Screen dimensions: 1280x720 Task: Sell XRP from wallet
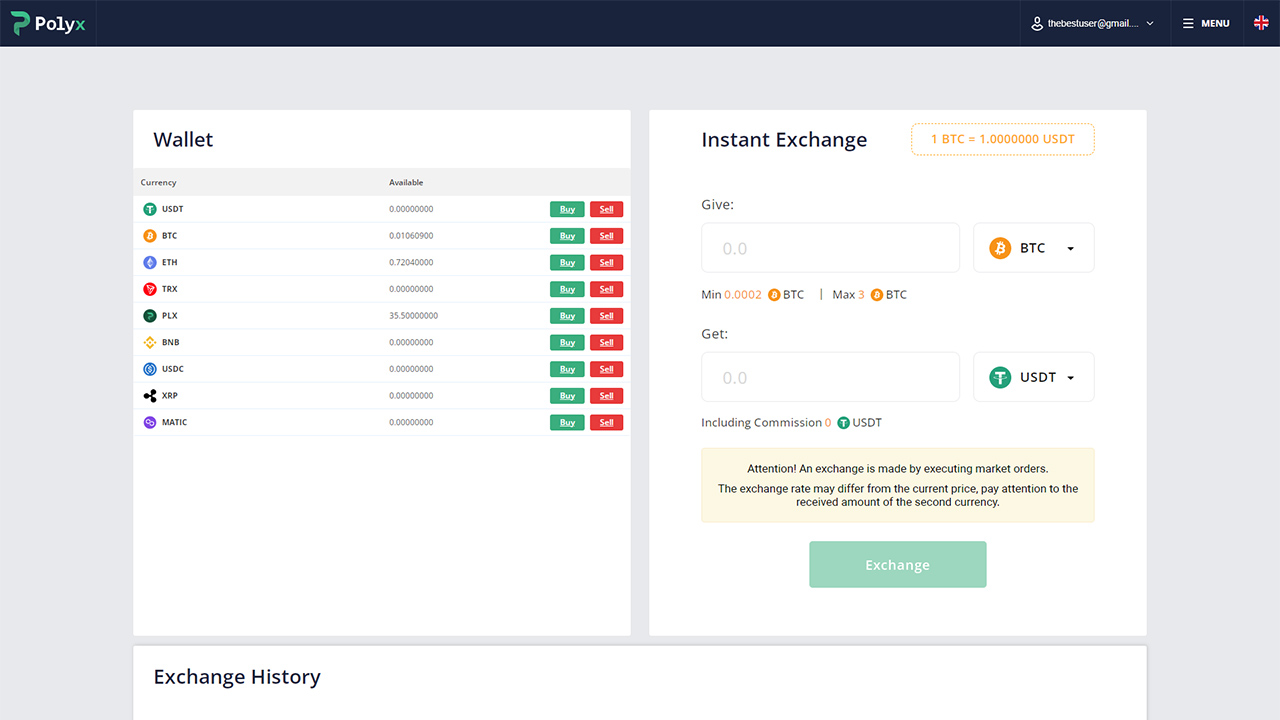pyautogui.click(x=606, y=396)
